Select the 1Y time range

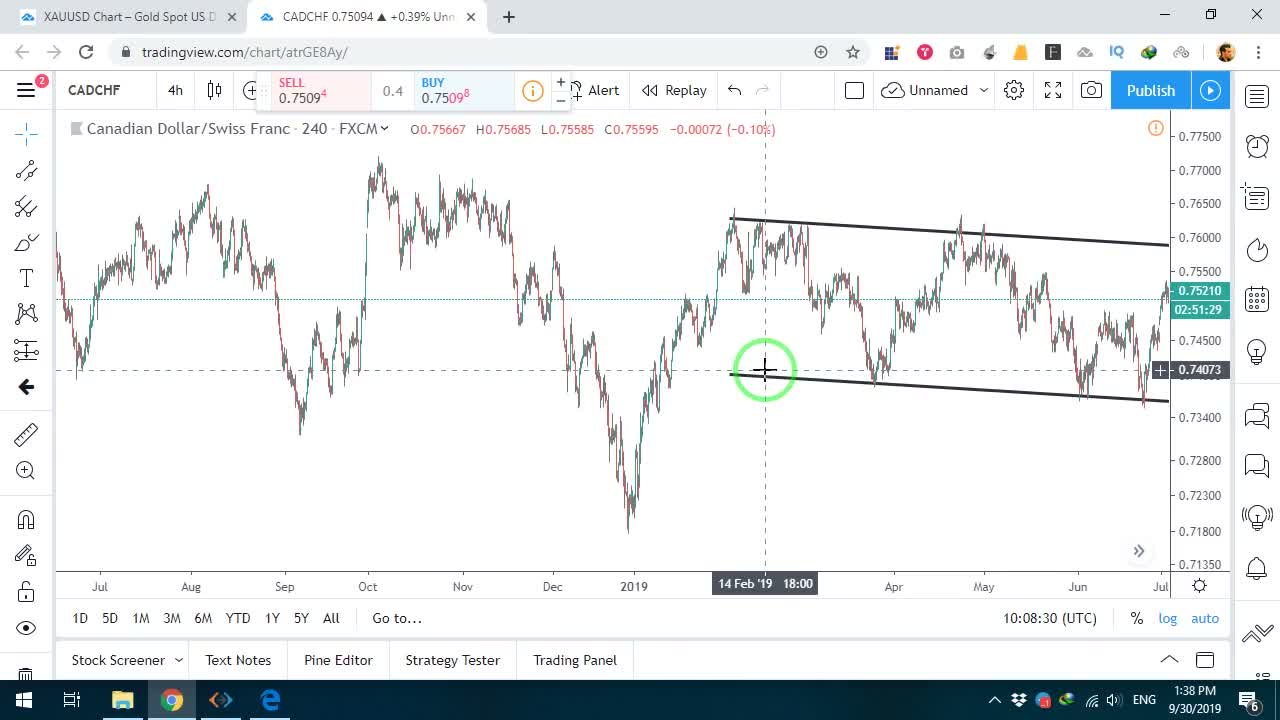point(272,618)
